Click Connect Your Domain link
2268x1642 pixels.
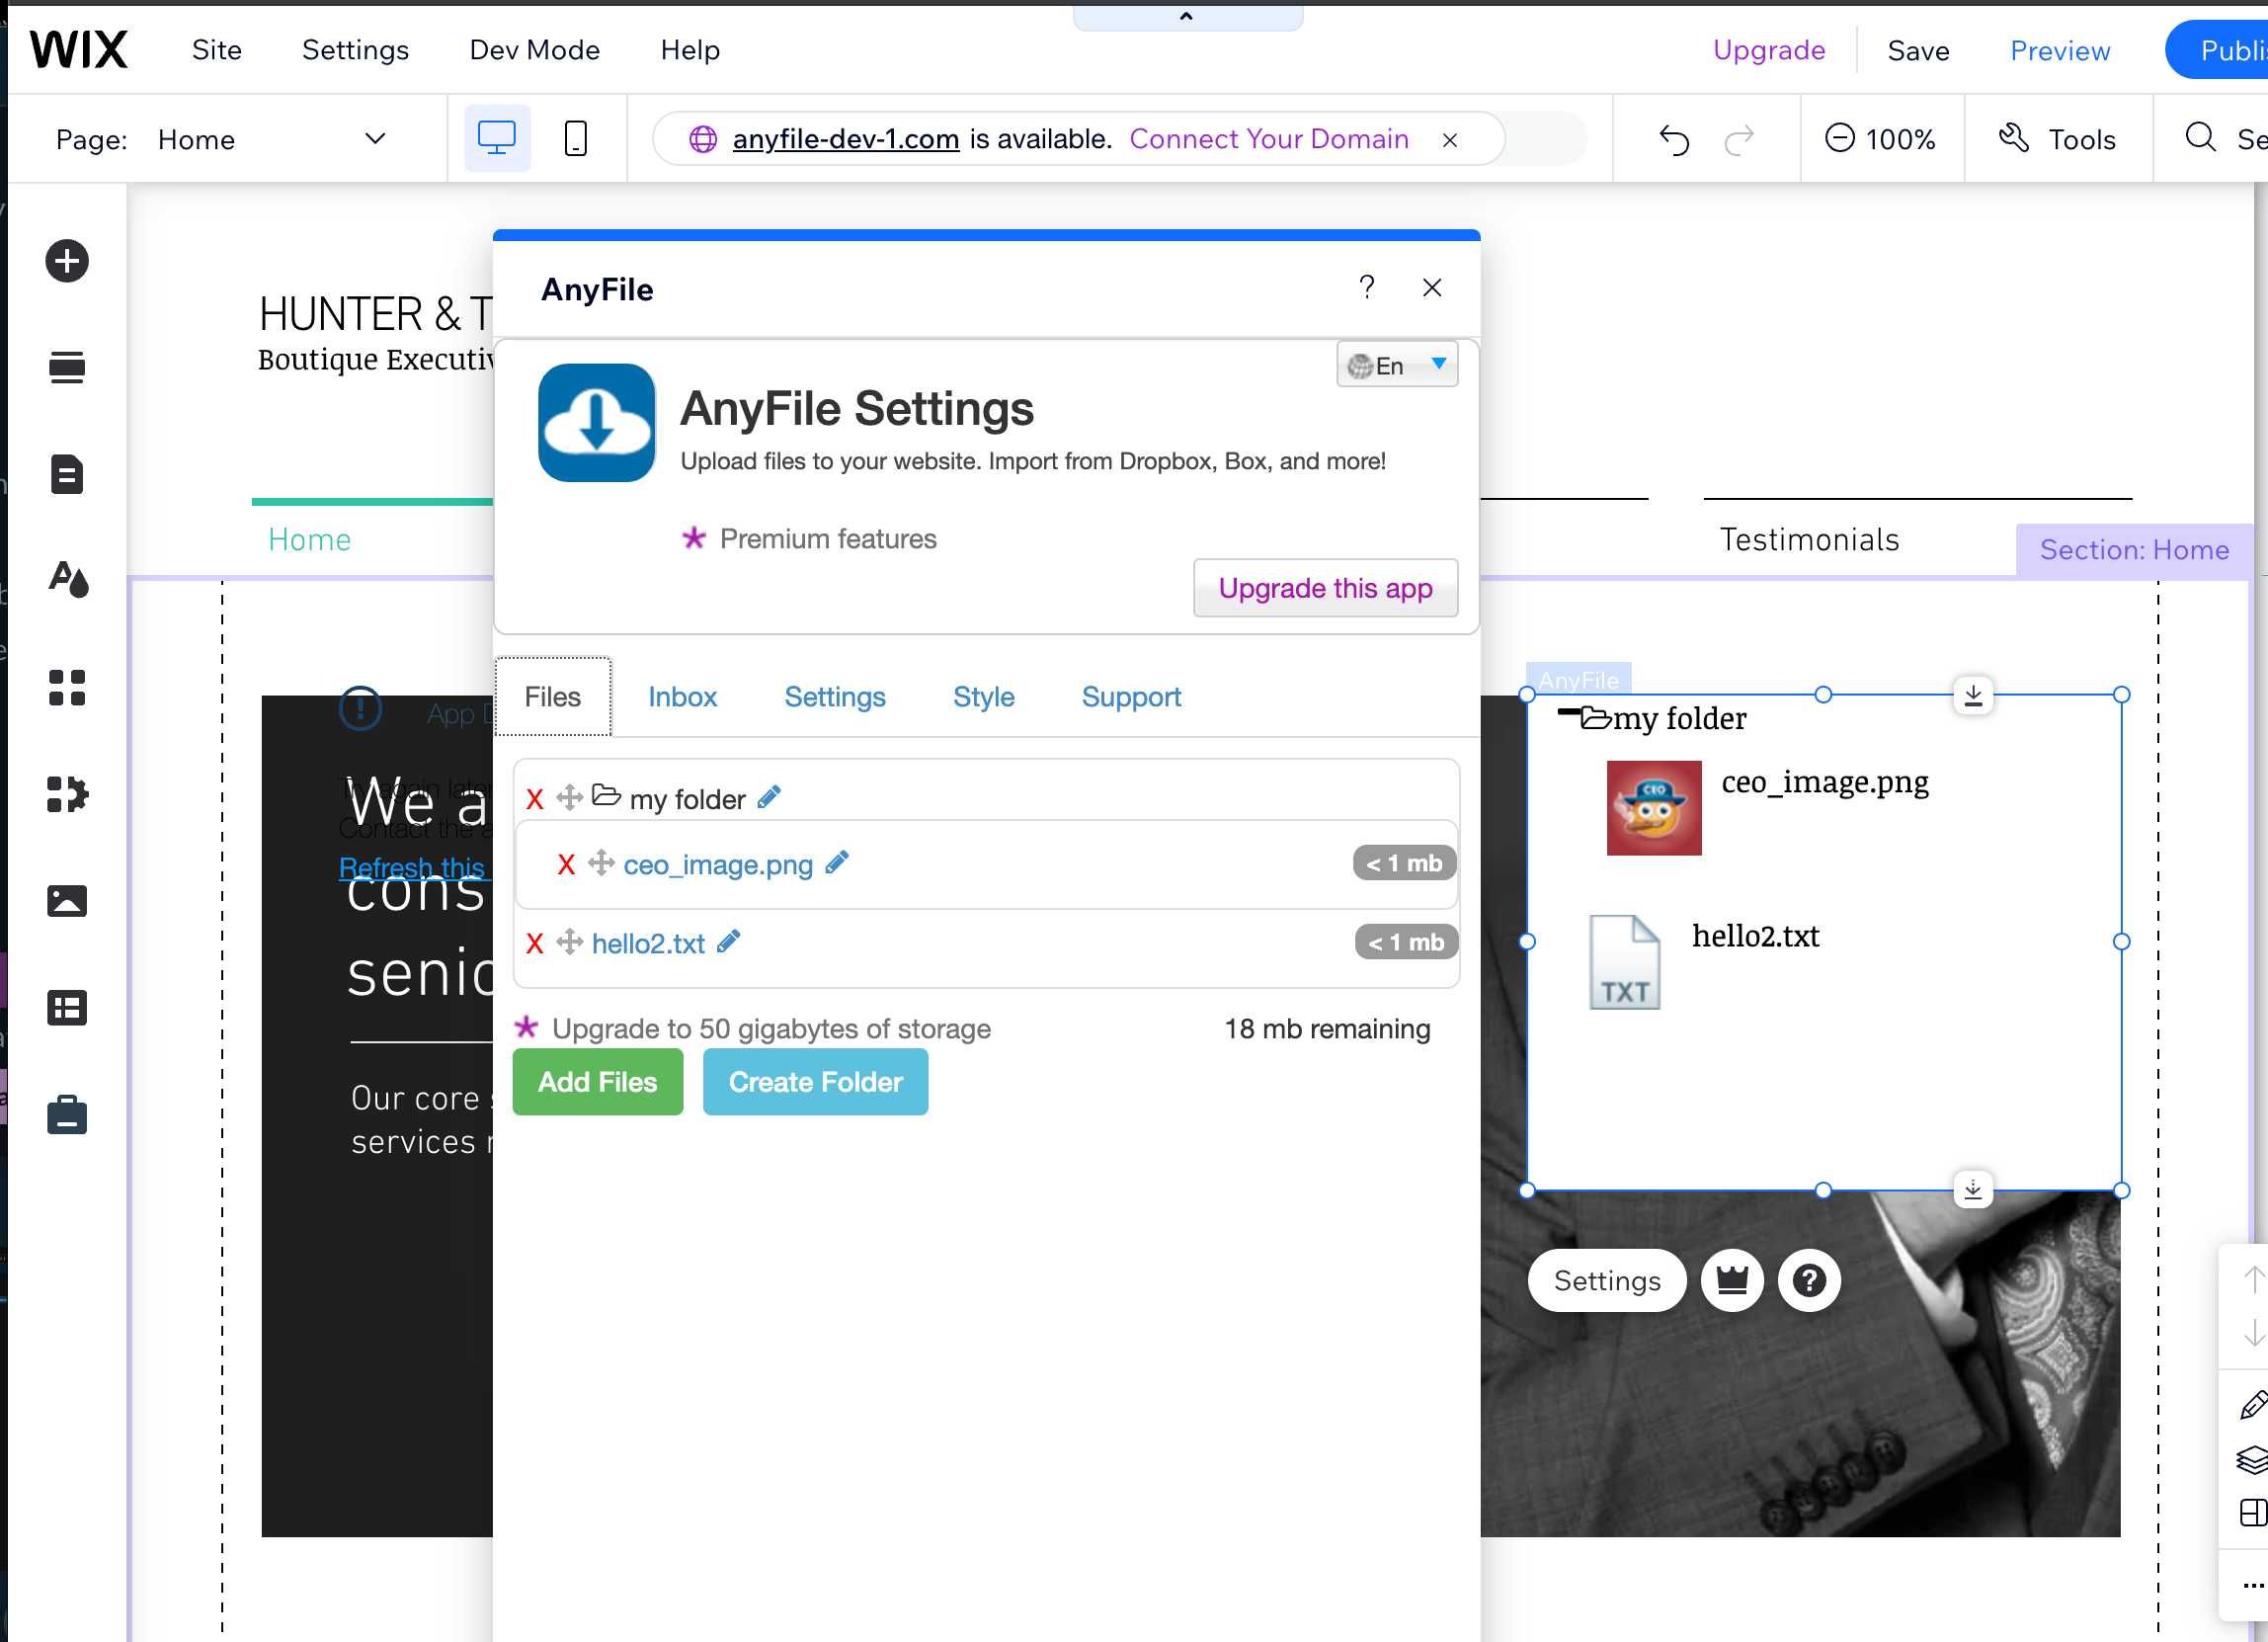pos(1269,139)
